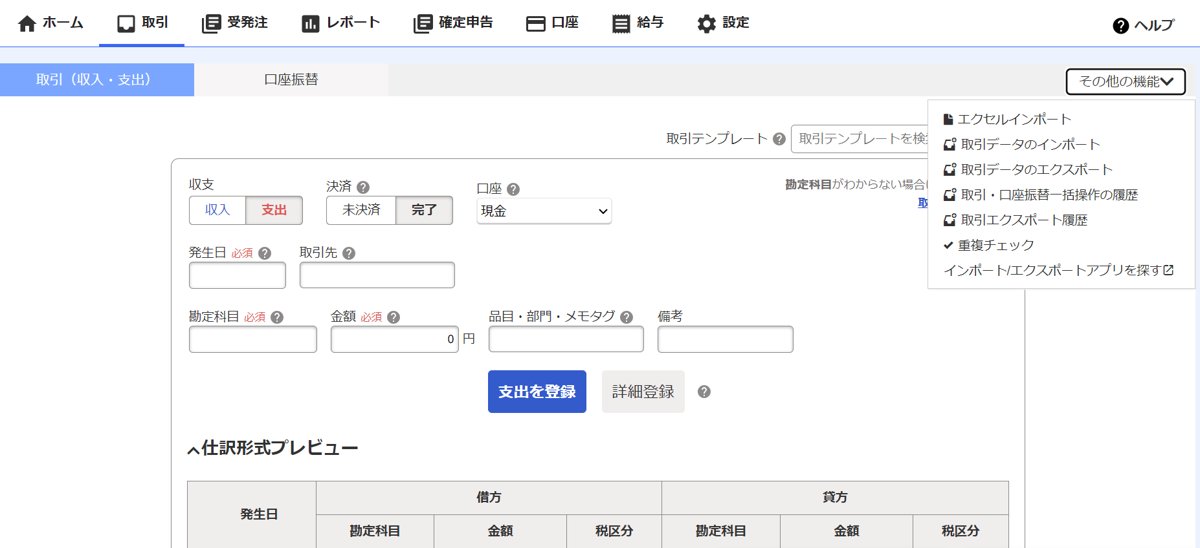
Task: Click the 金額 amount field
Action: 395,339
